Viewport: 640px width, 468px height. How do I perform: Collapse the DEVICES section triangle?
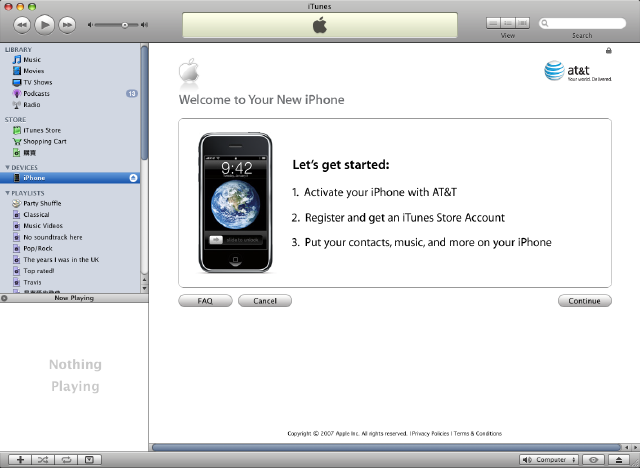[x=7, y=167]
